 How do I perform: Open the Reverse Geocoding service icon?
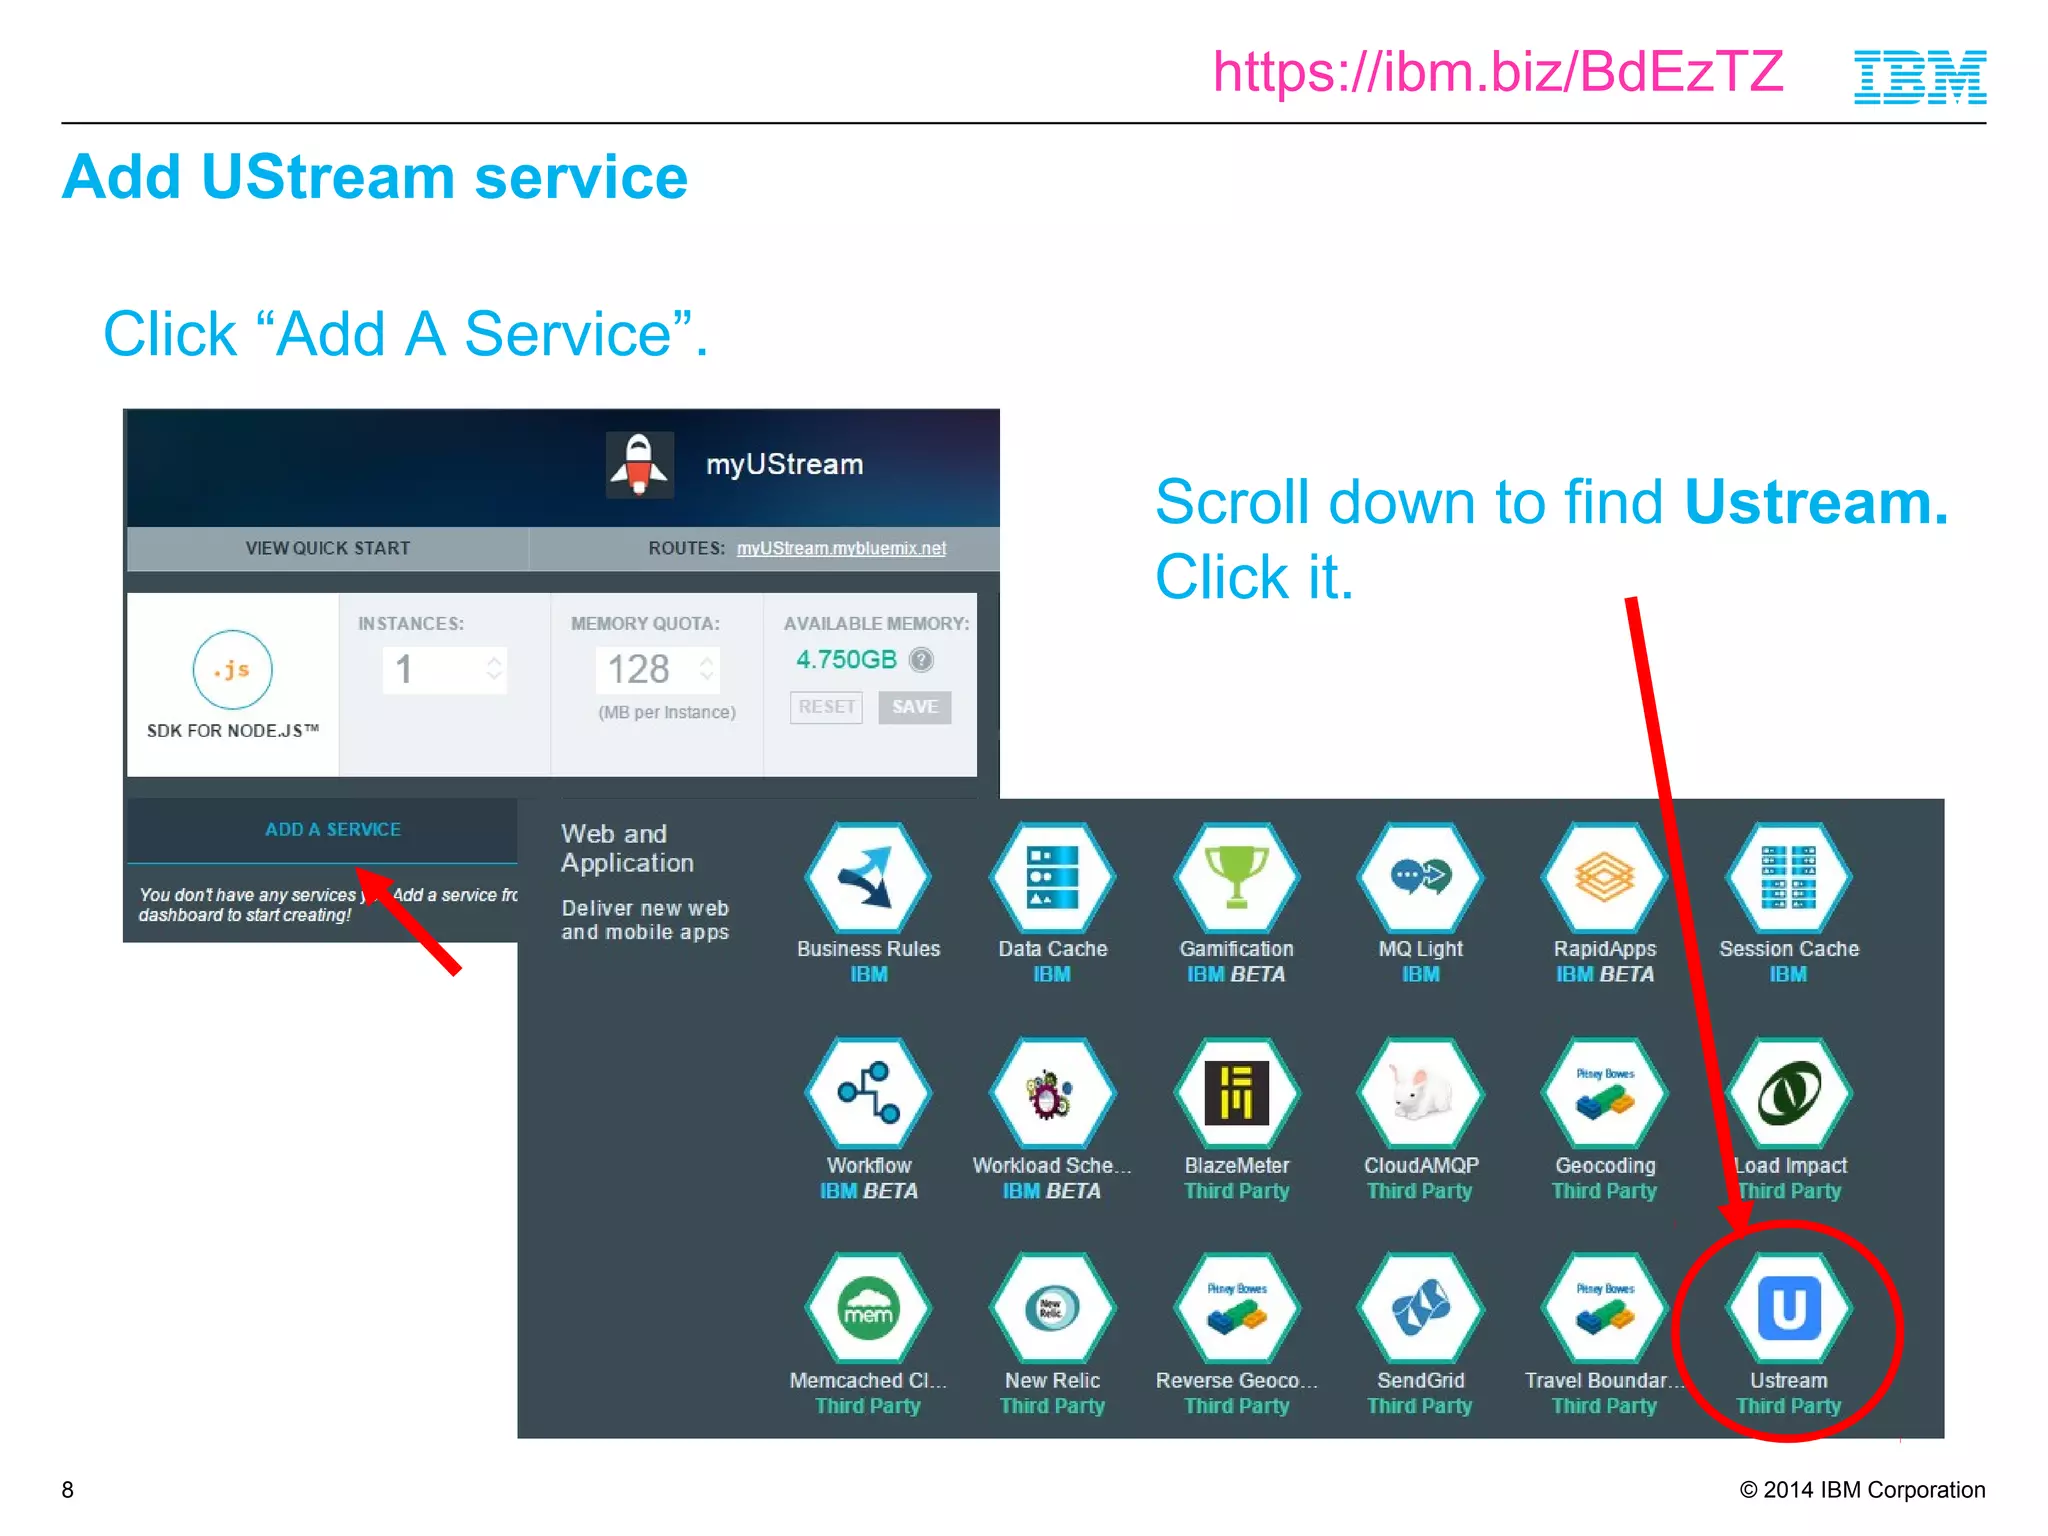coord(1237,1308)
